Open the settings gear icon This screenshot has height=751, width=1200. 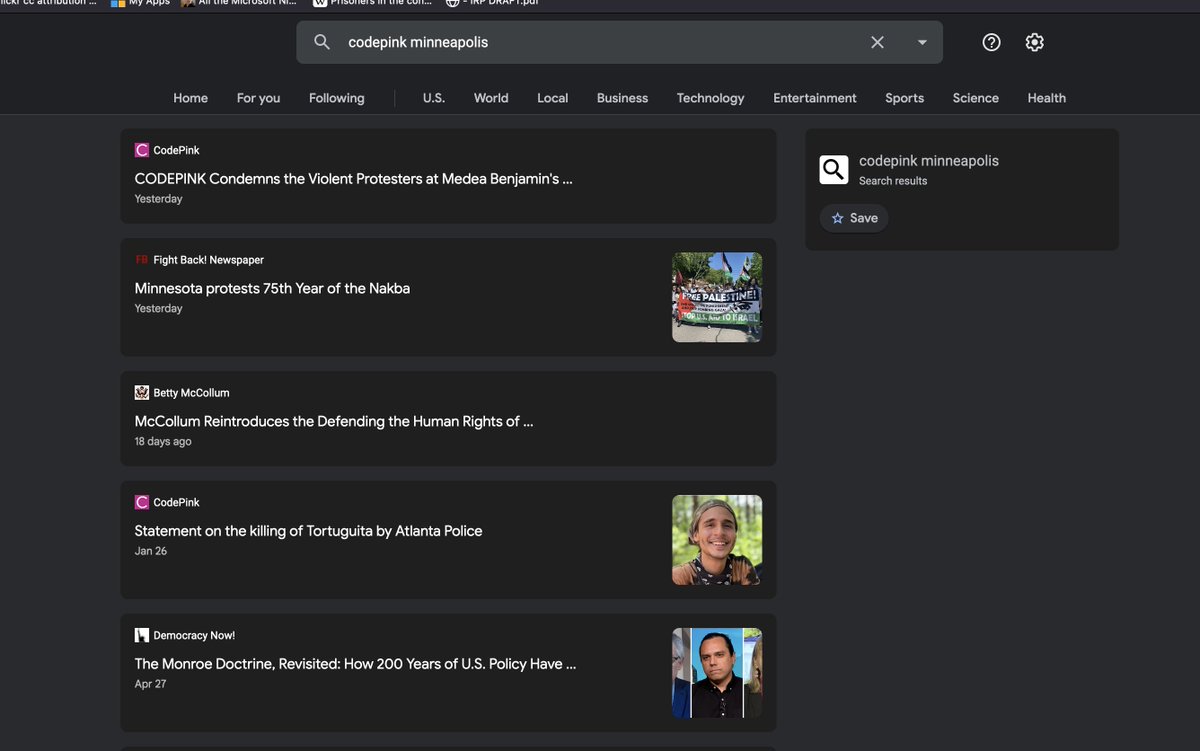[1035, 42]
